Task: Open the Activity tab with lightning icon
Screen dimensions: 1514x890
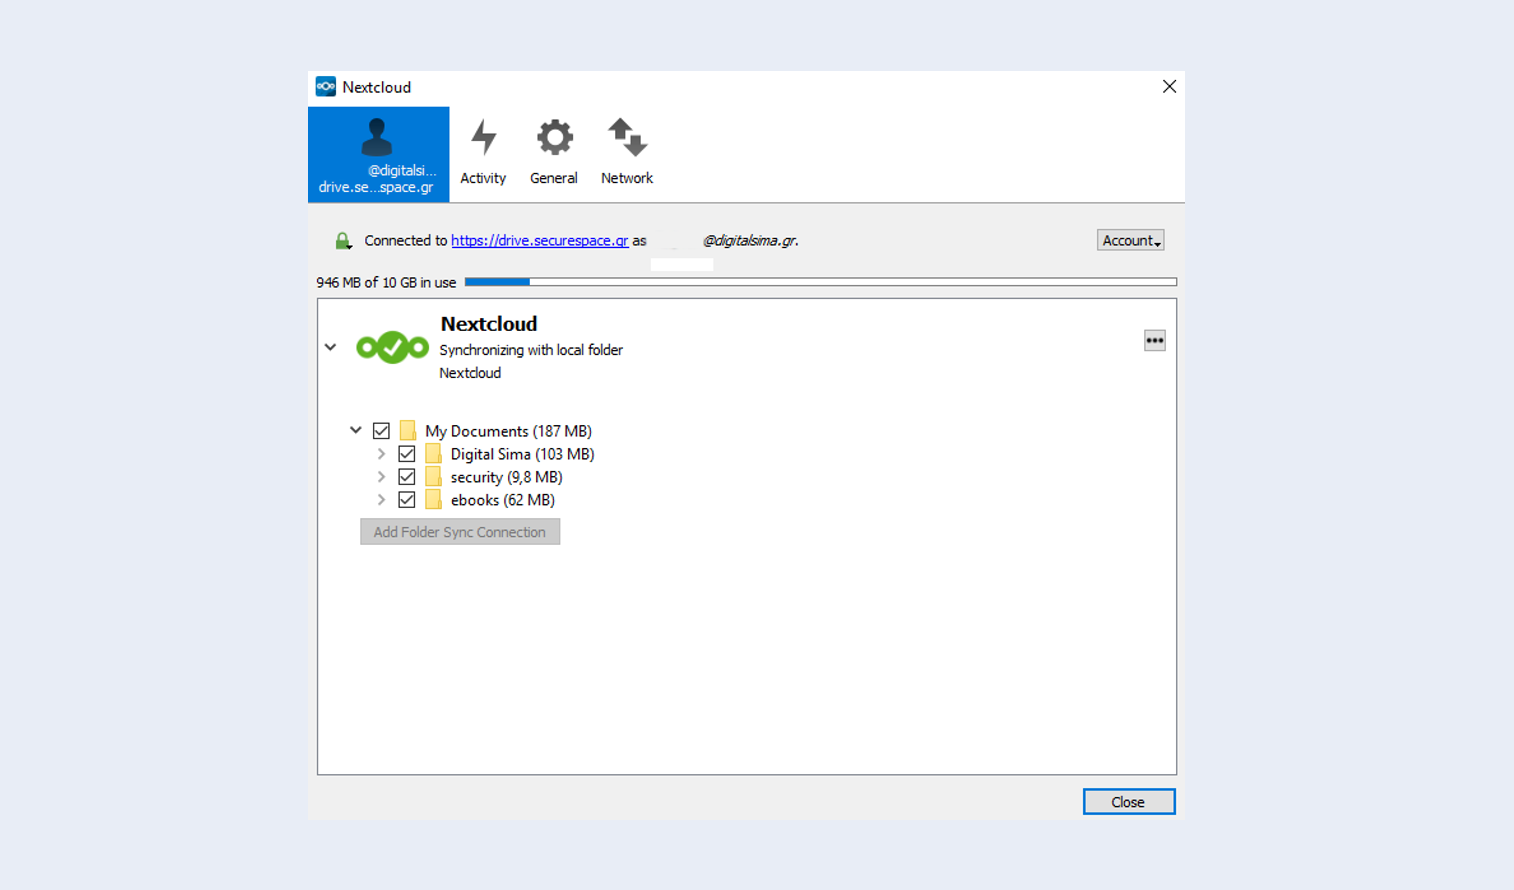Action: (483, 153)
